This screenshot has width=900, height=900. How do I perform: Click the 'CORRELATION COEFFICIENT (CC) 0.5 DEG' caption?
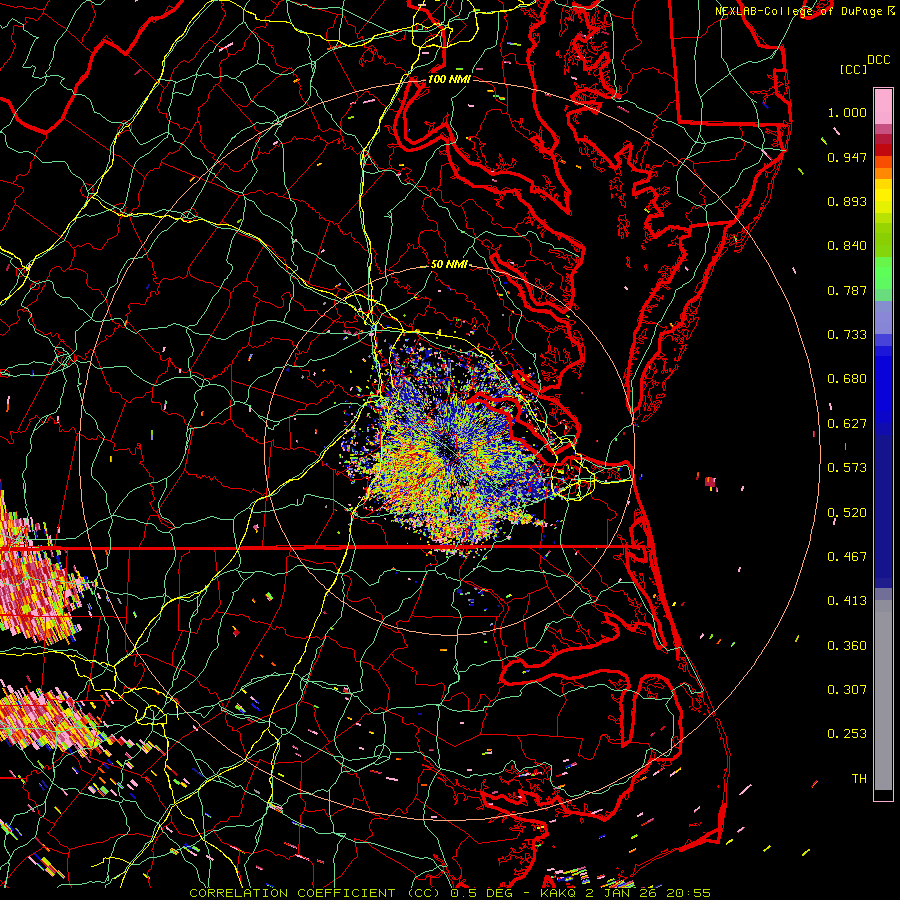pyautogui.click(x=352, y=893)
